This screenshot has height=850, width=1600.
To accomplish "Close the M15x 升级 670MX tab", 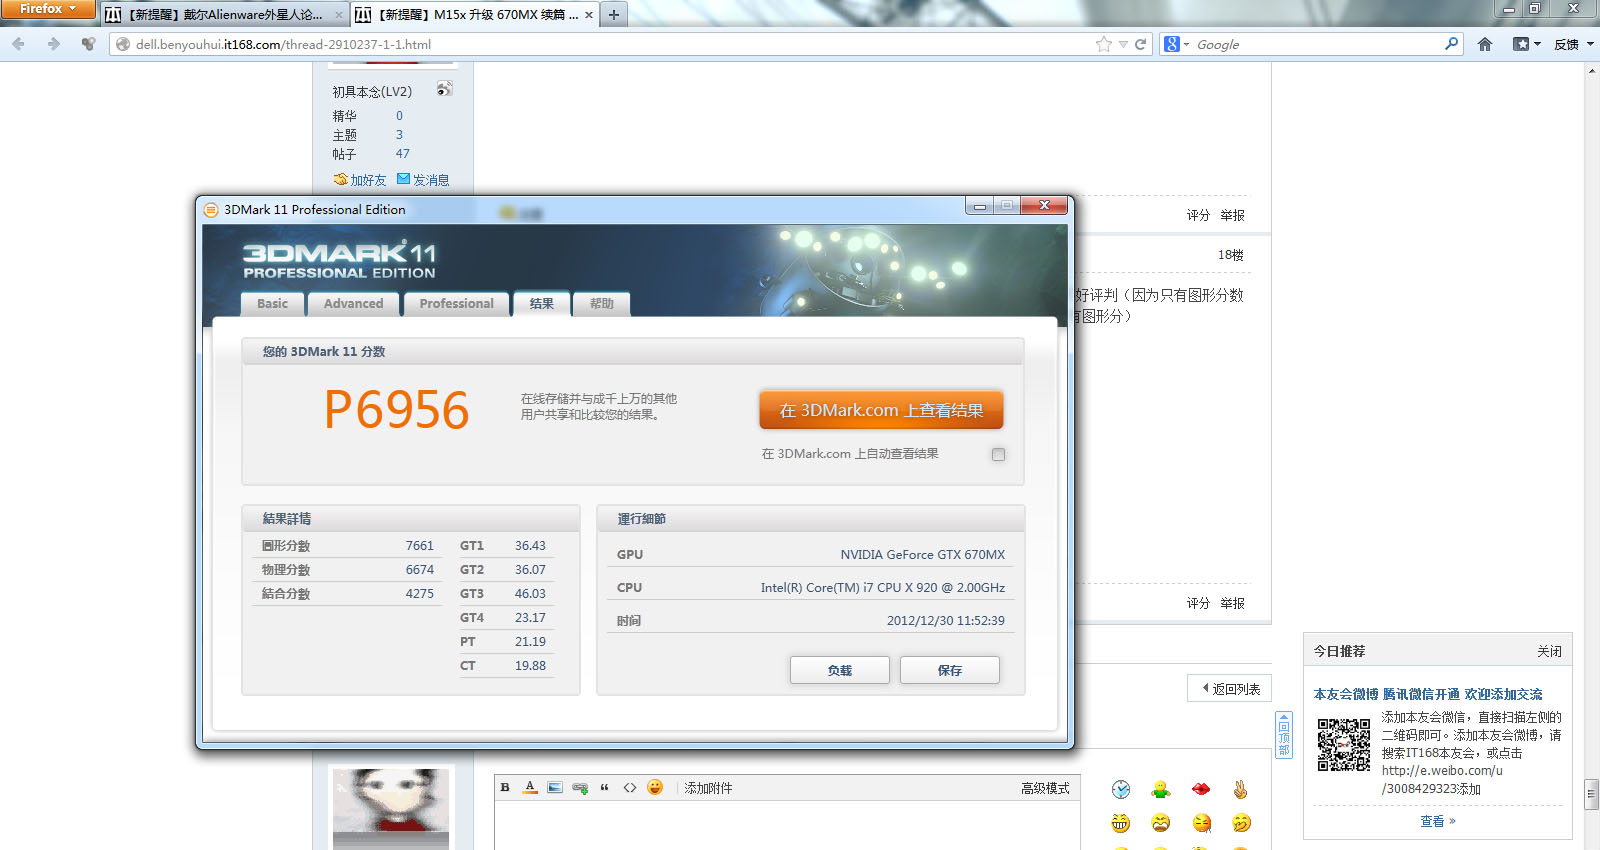I will (x=589, y=15).
